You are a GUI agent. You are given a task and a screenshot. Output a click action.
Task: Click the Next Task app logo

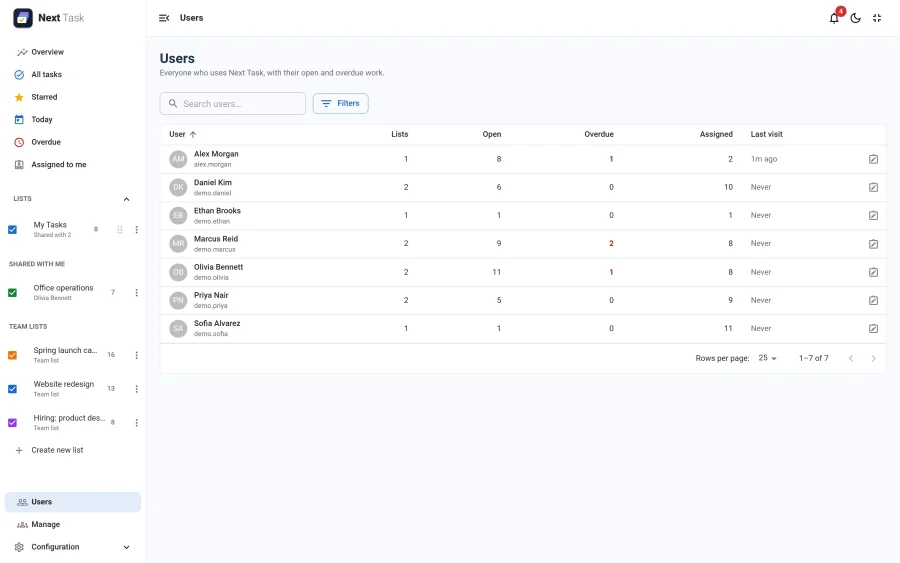point(23,18)
